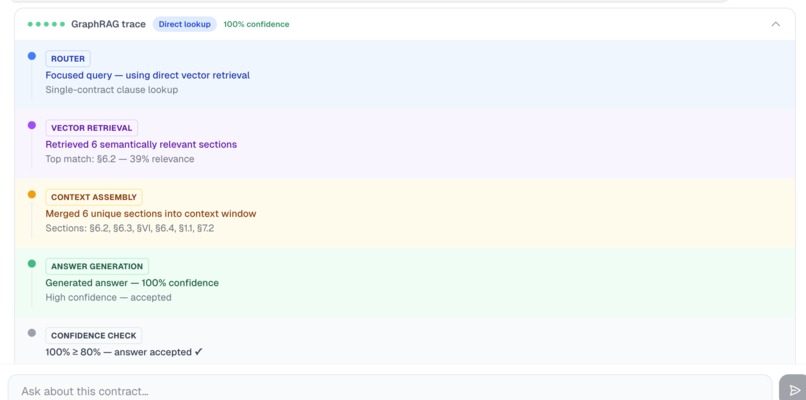This screenshot has height=400, width=806.
Task: Click the orange Context Assembly timeline dot
Action: coord(32,194)
